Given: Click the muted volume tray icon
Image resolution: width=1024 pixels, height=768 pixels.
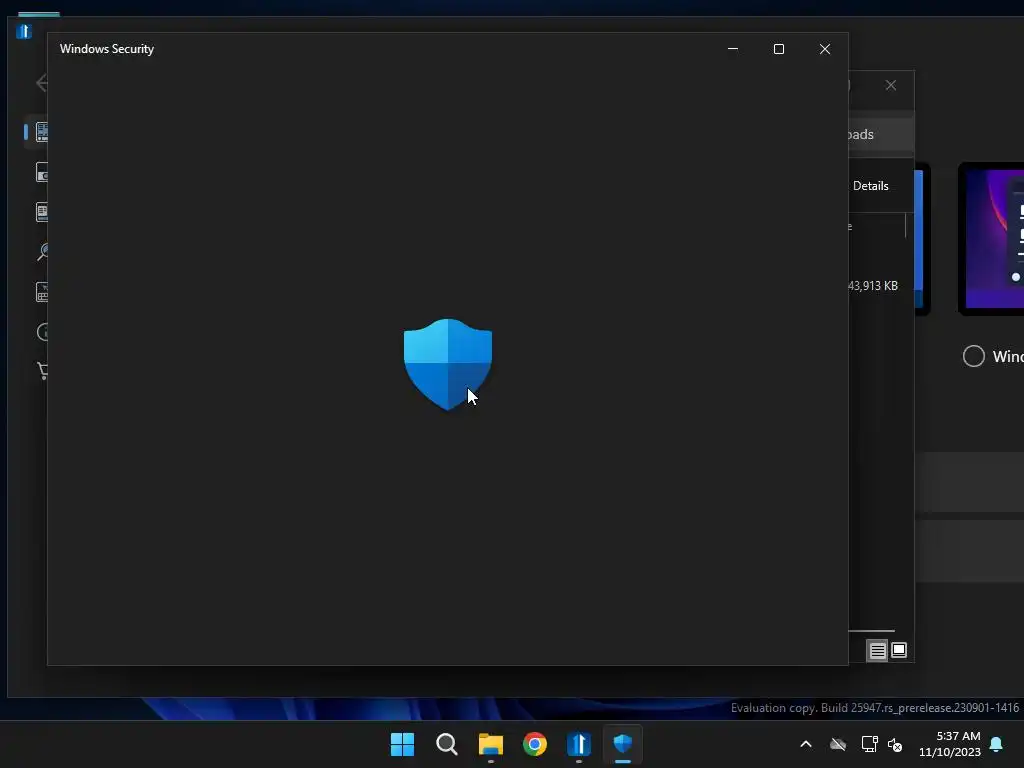Looking at the screenshot, I should click(895, 744).
